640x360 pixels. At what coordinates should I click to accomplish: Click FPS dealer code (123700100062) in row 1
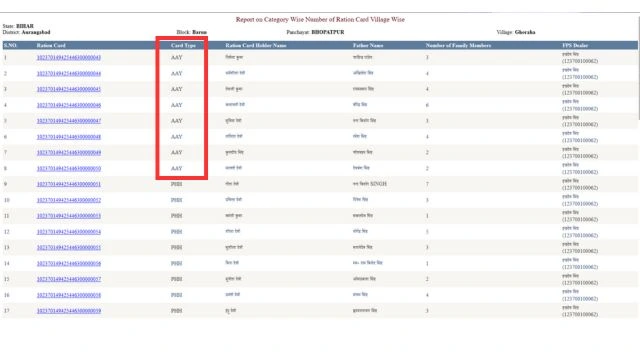pos(580,61)
